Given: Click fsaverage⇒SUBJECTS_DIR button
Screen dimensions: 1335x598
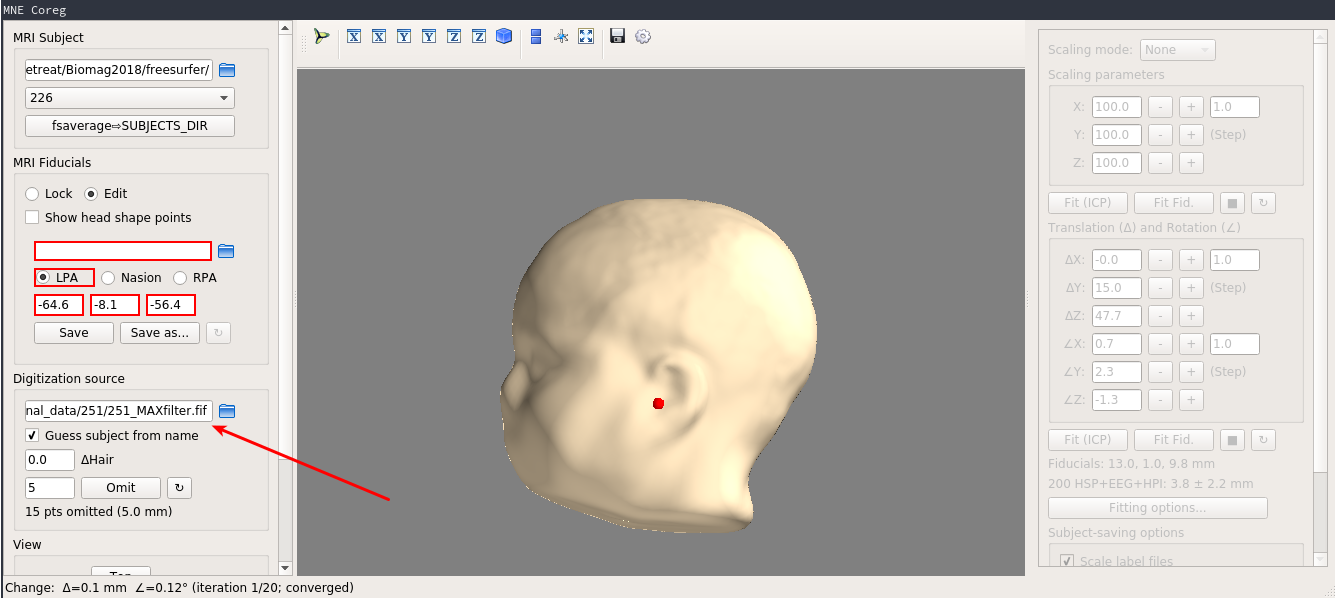Looking at the screenshot, I should tap(130, 126).
